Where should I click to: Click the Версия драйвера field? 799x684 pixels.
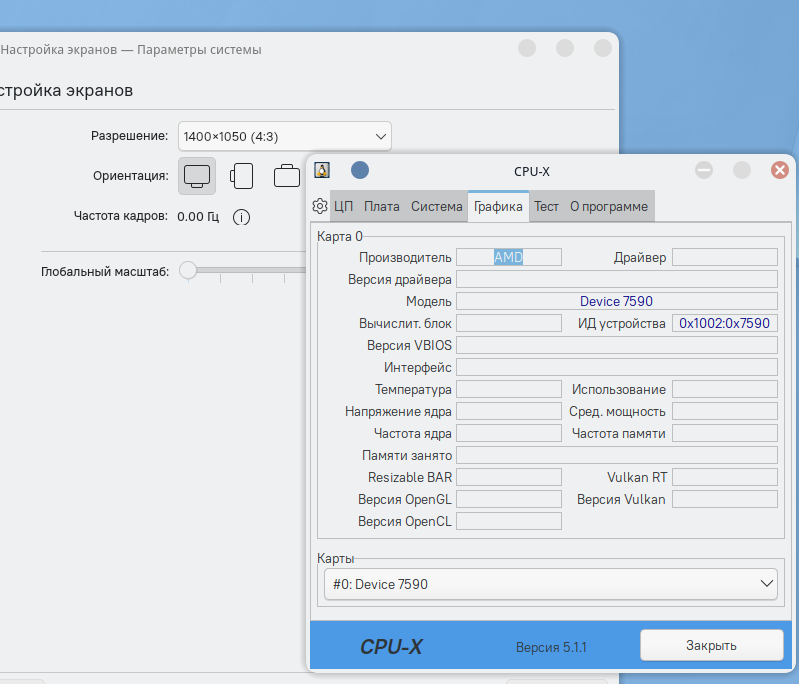click(x=617, y=279)
